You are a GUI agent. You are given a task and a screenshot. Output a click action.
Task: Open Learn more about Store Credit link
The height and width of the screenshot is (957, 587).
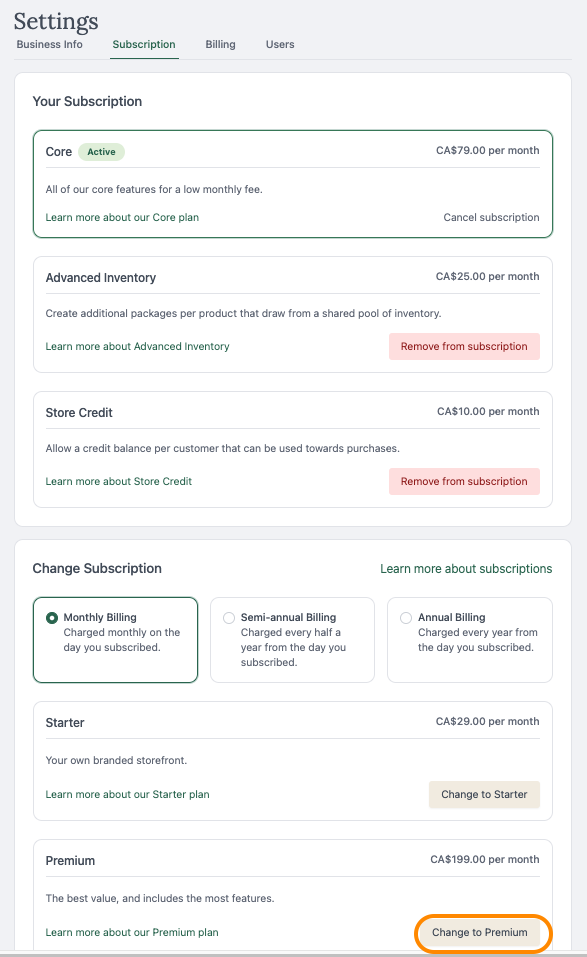pos(118,482)
